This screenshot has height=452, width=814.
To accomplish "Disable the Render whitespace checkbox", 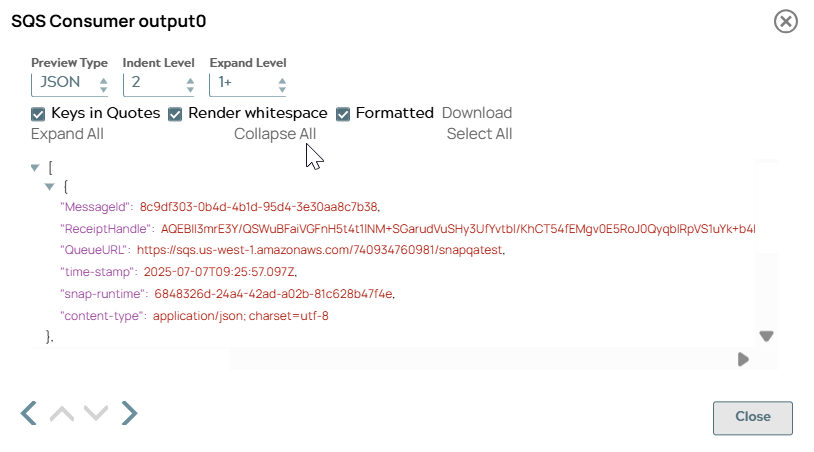I will click(x=175, y=113).
